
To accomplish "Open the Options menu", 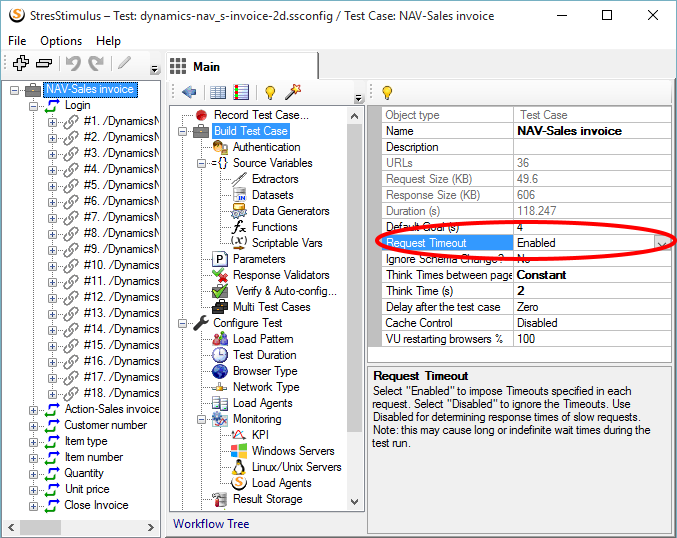I will [61, 41].
